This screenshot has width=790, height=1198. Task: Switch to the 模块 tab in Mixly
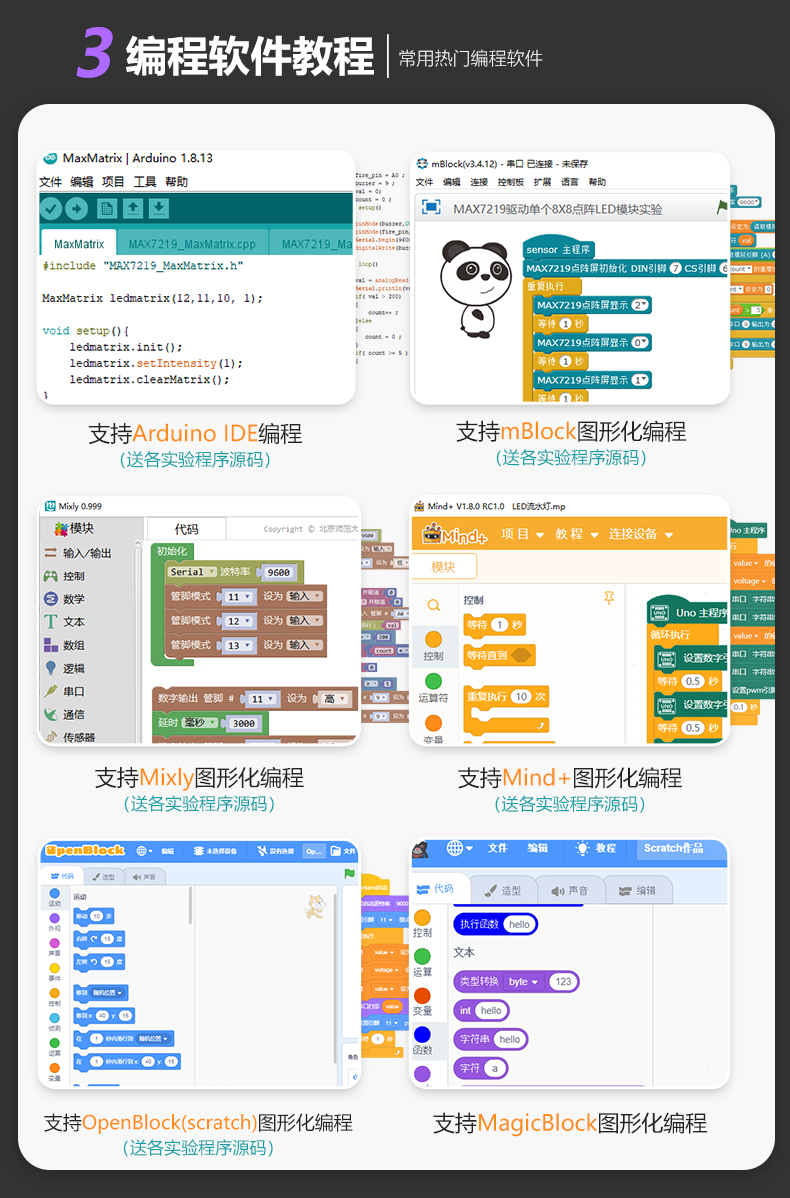[75, 528]
